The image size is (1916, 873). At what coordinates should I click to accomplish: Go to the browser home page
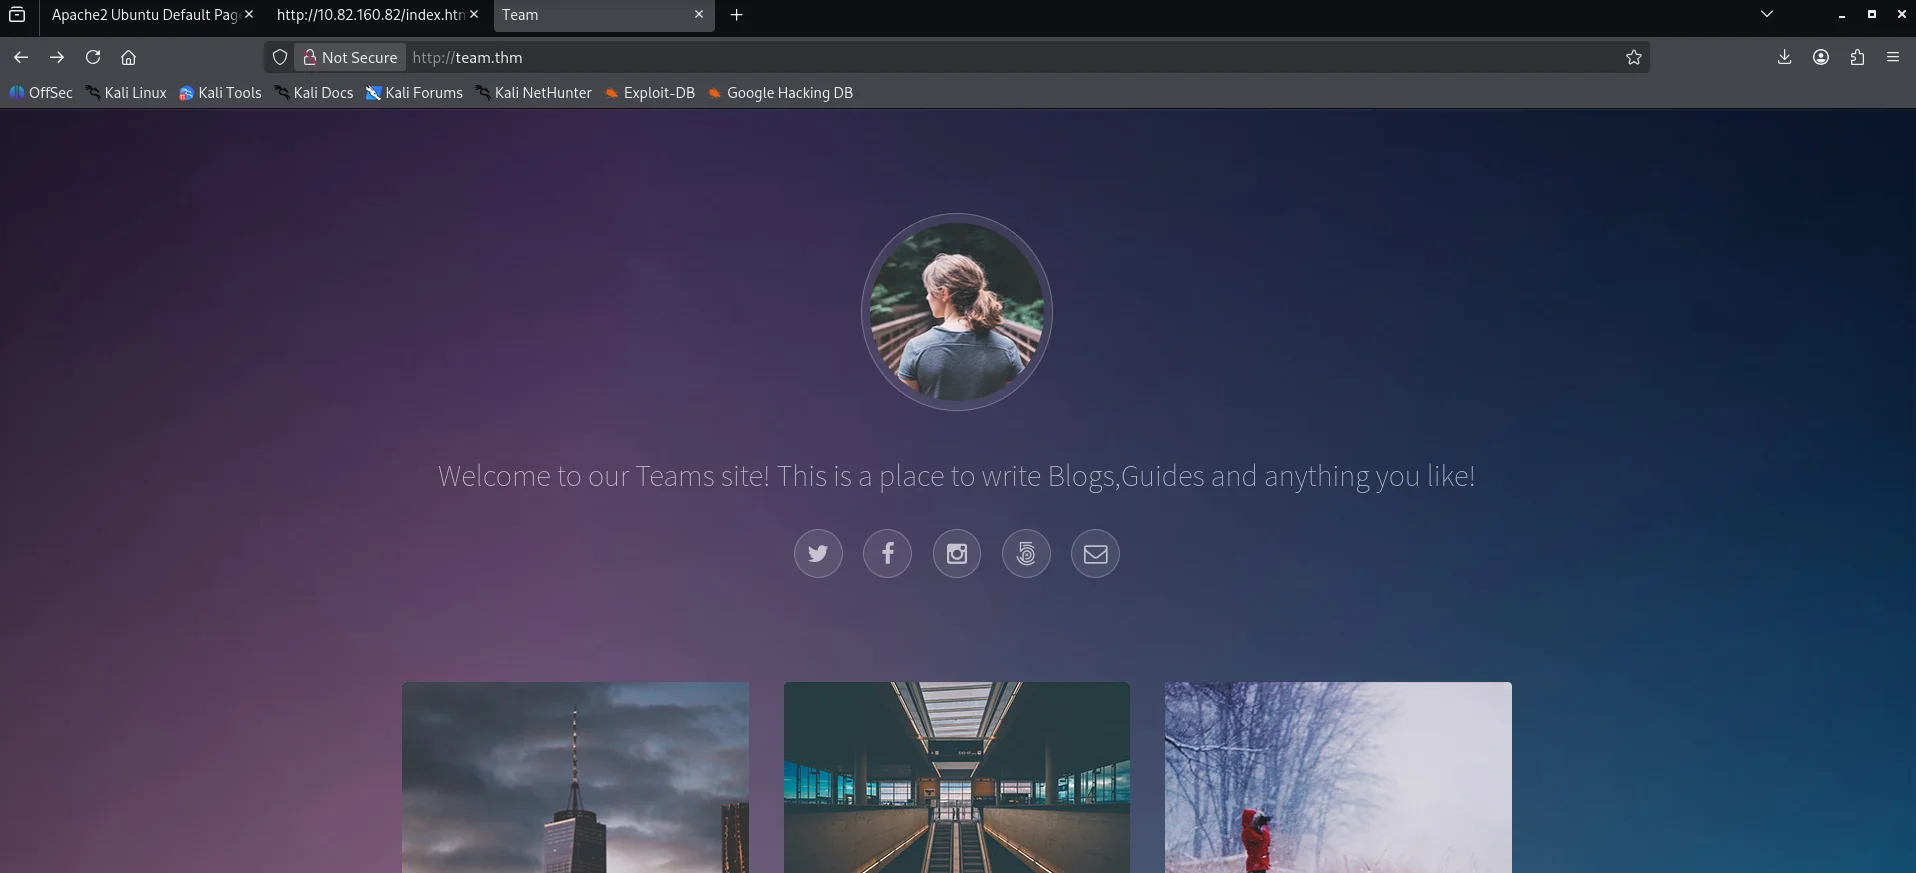pos(128,58)
